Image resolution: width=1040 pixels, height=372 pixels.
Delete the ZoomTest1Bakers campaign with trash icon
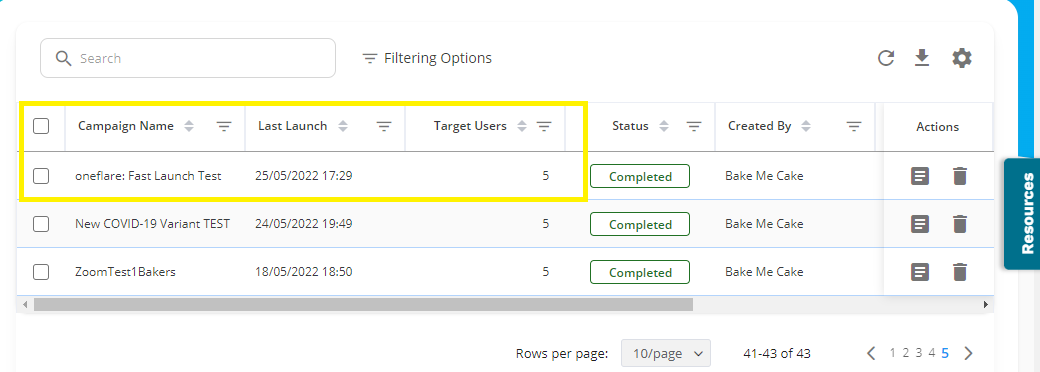960,272
